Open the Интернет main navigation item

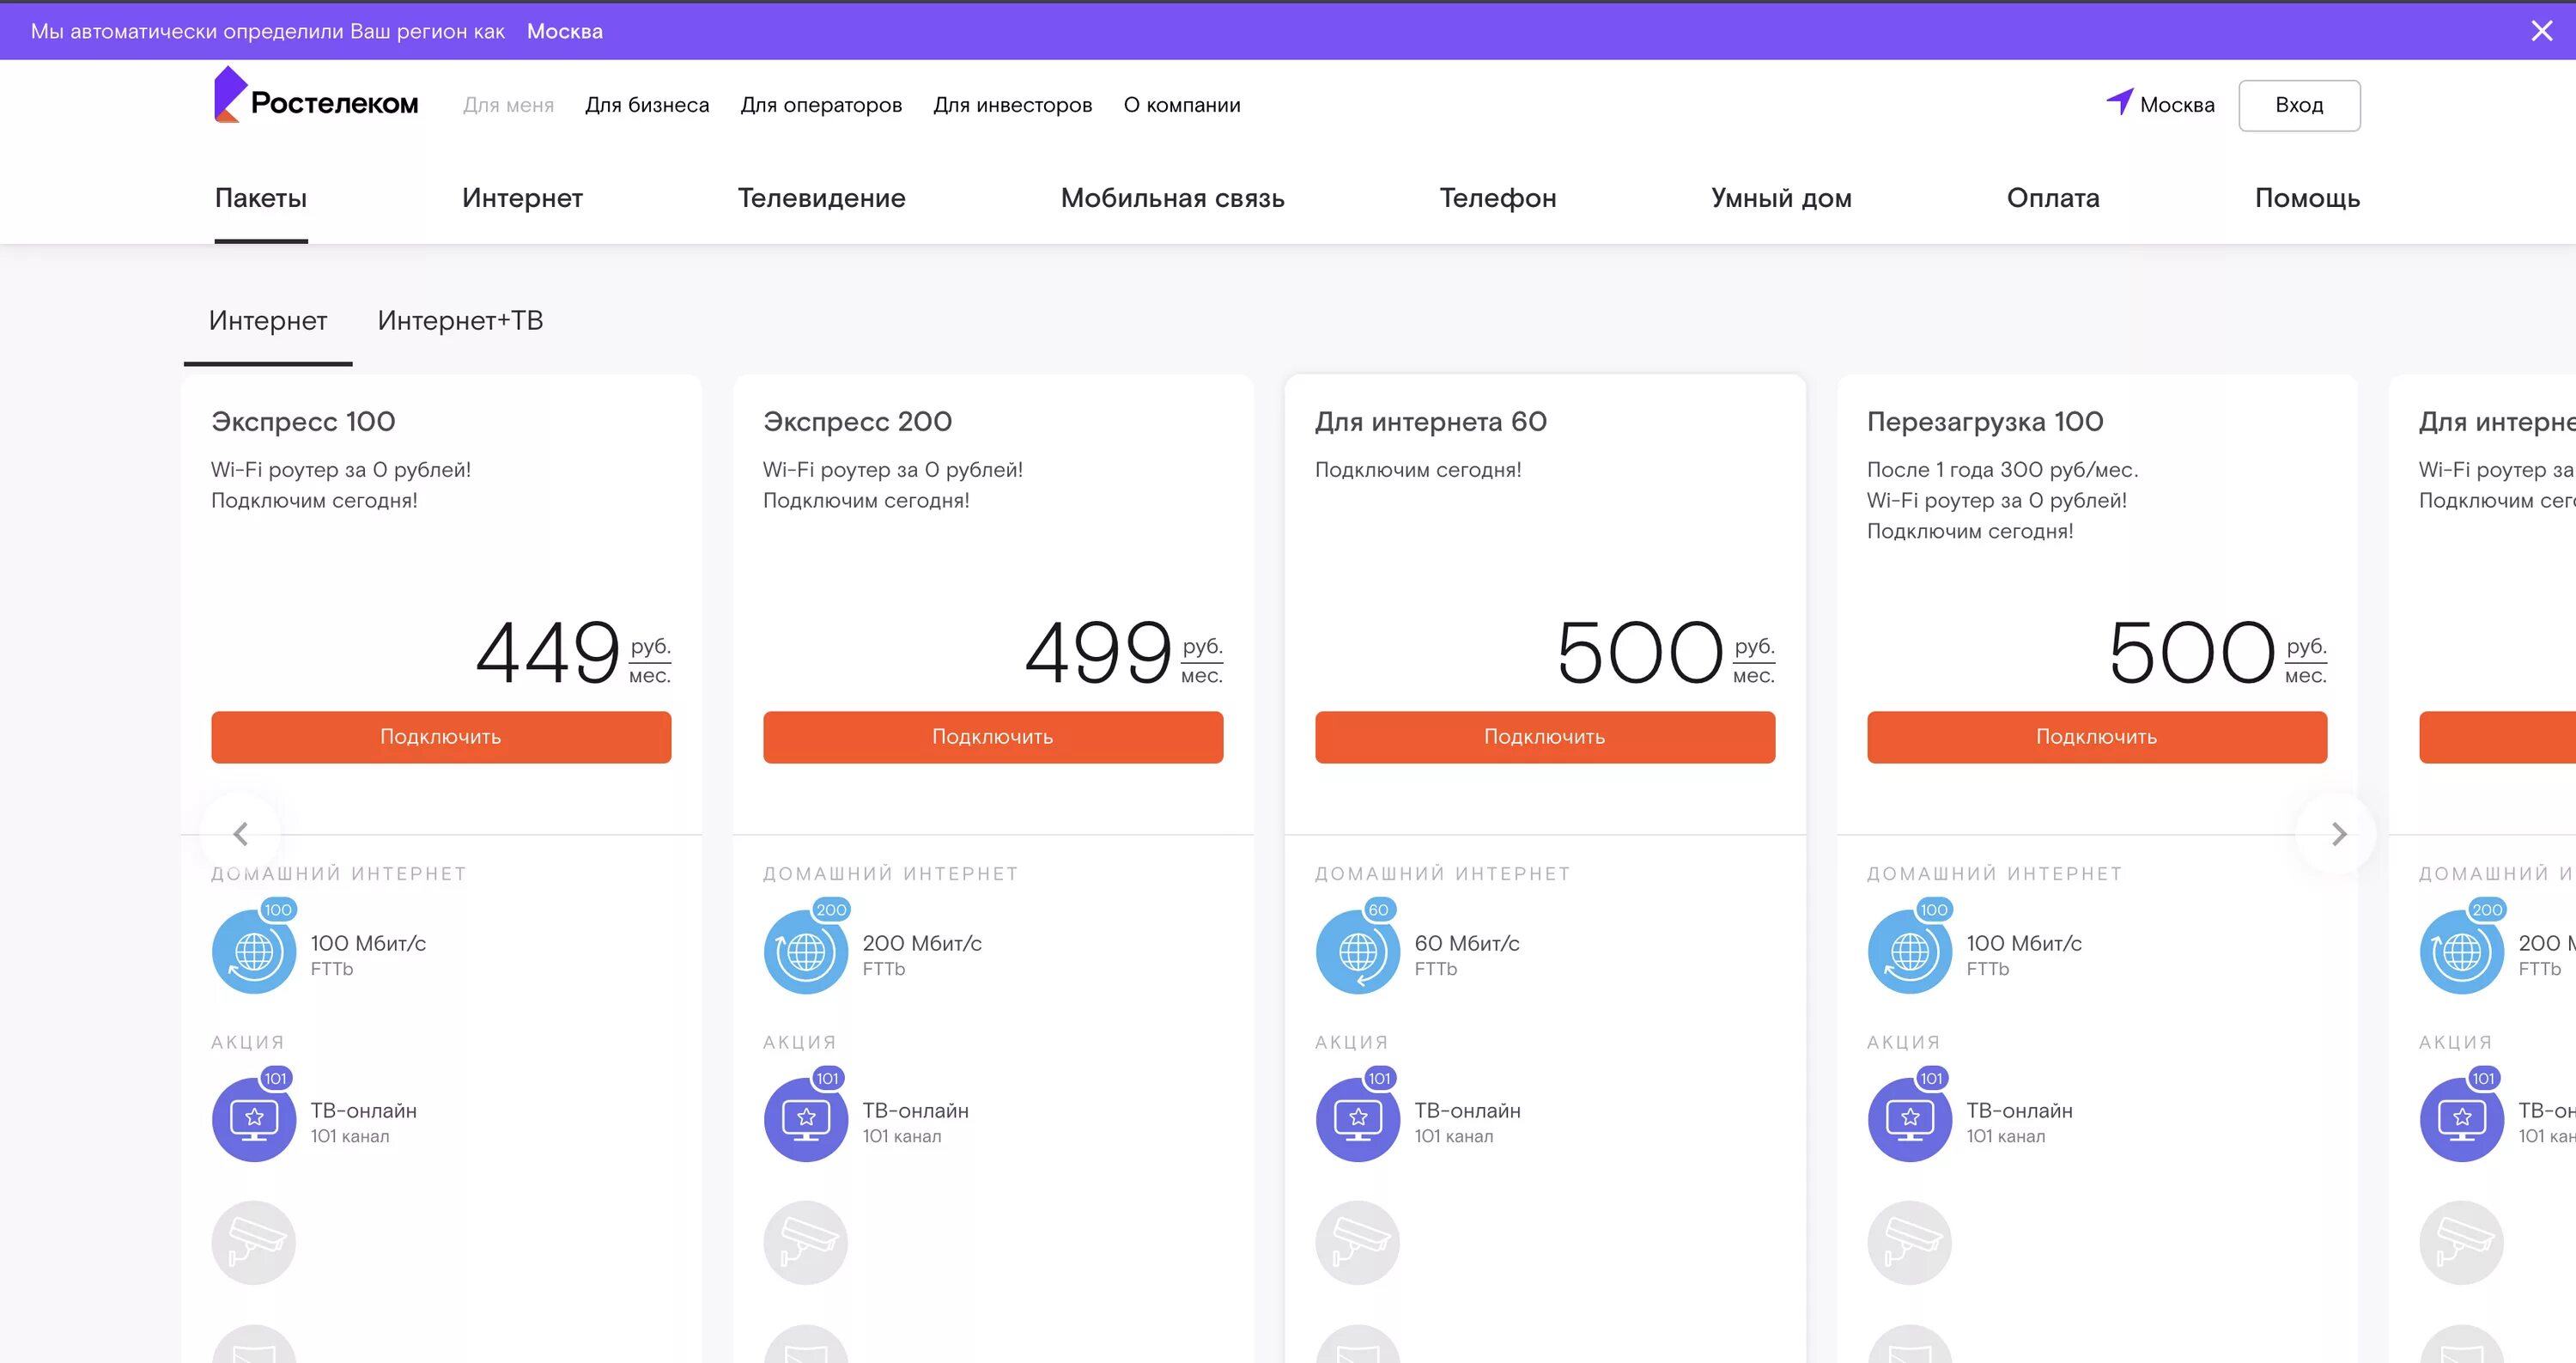point(522,198)
